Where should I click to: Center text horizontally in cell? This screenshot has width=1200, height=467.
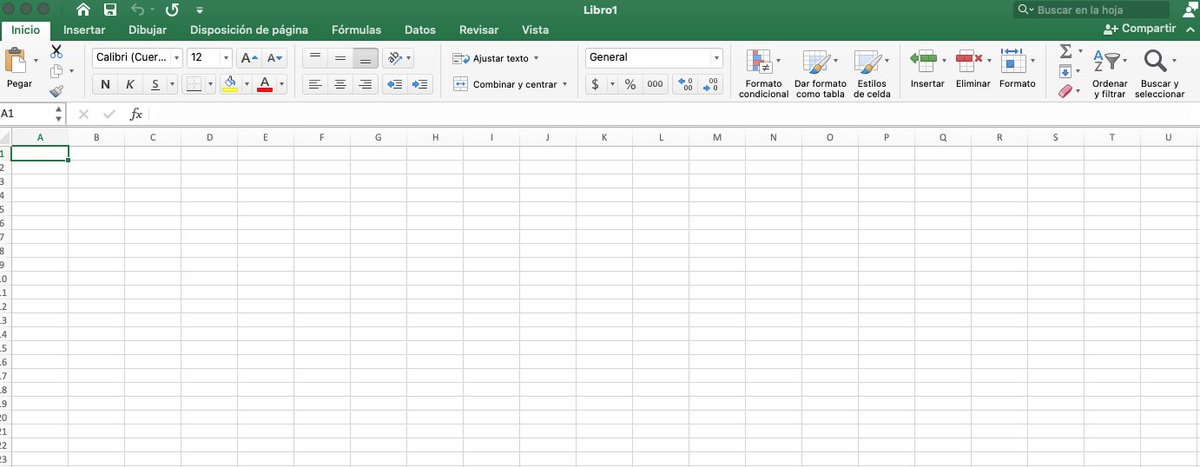point(340,84)
